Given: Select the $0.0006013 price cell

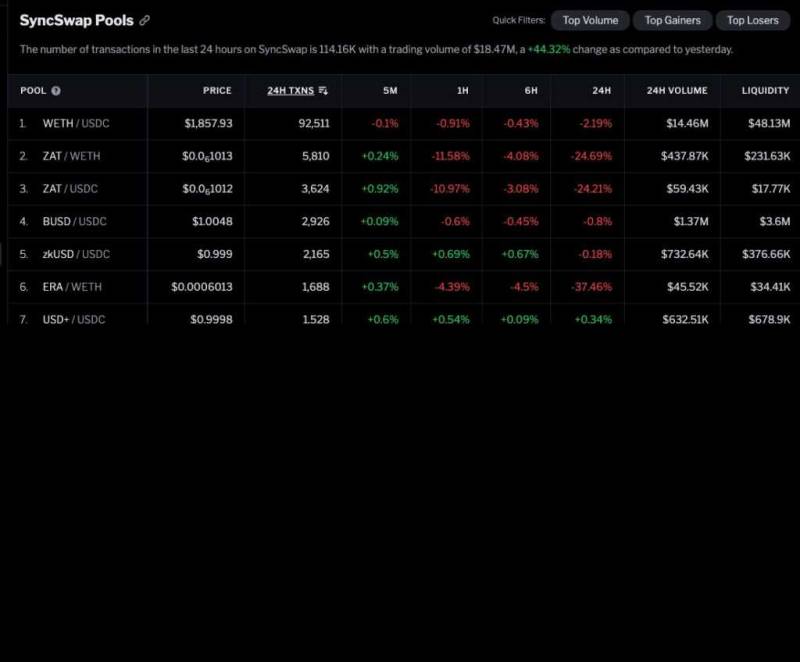Looking at the screenshot, I should [x=202, y=287].
